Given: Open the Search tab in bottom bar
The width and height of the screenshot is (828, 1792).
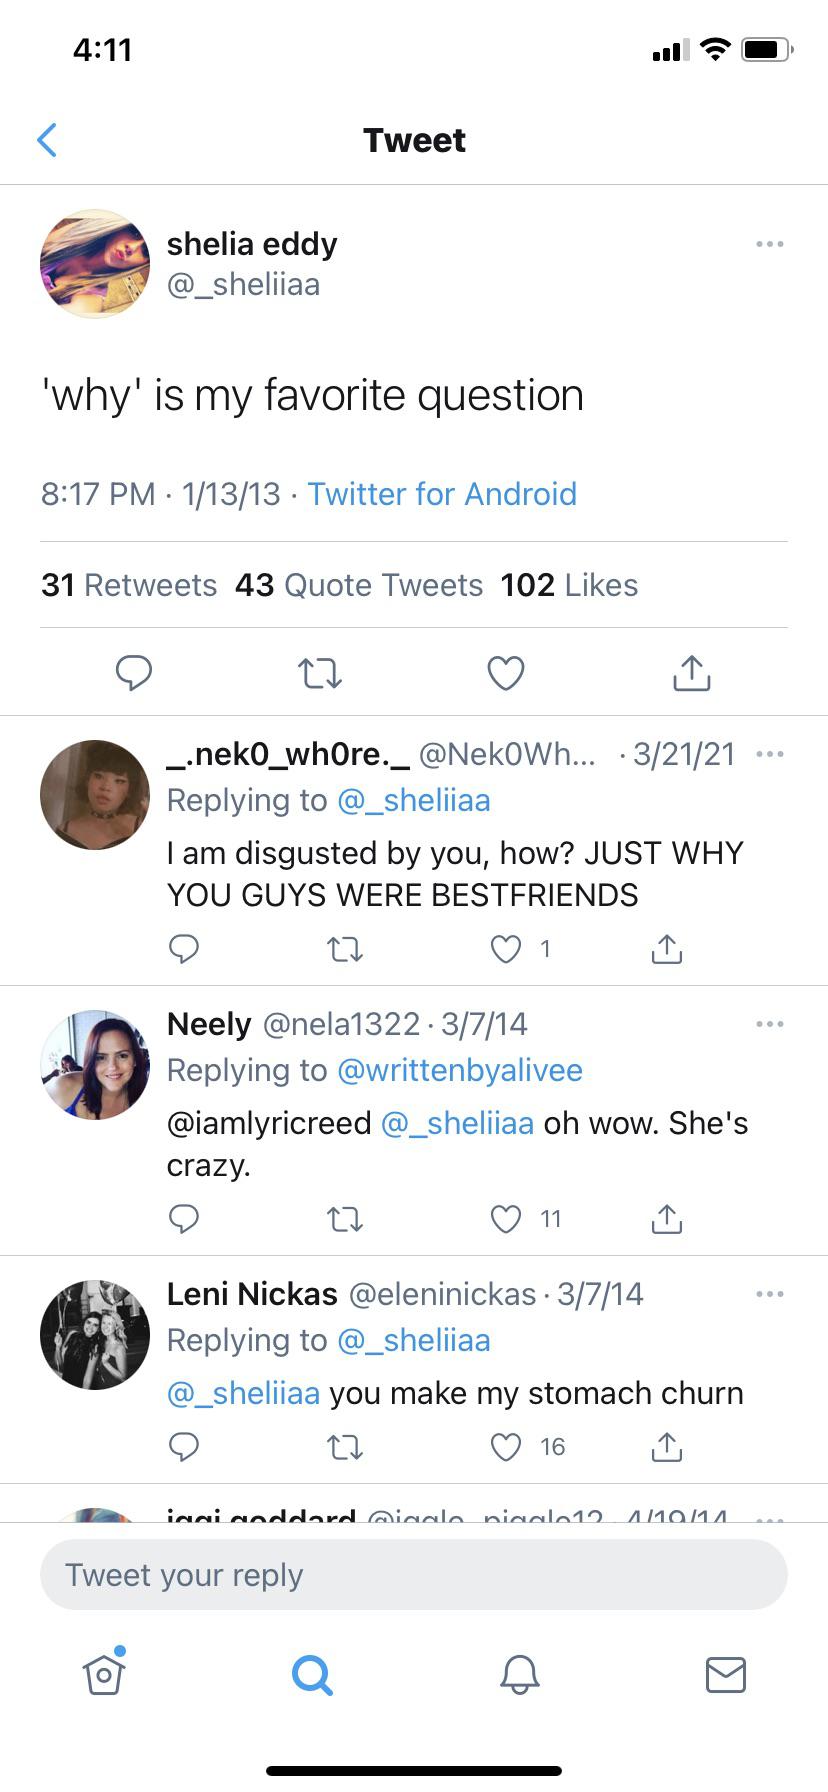Looking at the screenshot, I should tap(312, 1673).
